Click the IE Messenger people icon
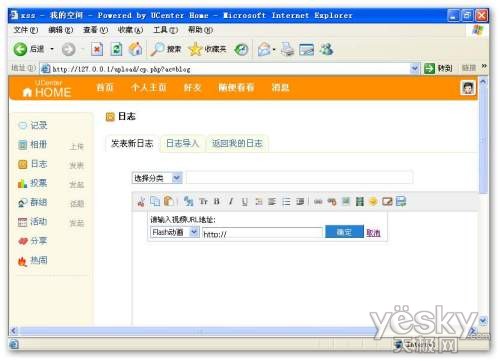Image resolution: width=500 pixels, height=361 pixels. pyautogui.click(x=326, y=49)
